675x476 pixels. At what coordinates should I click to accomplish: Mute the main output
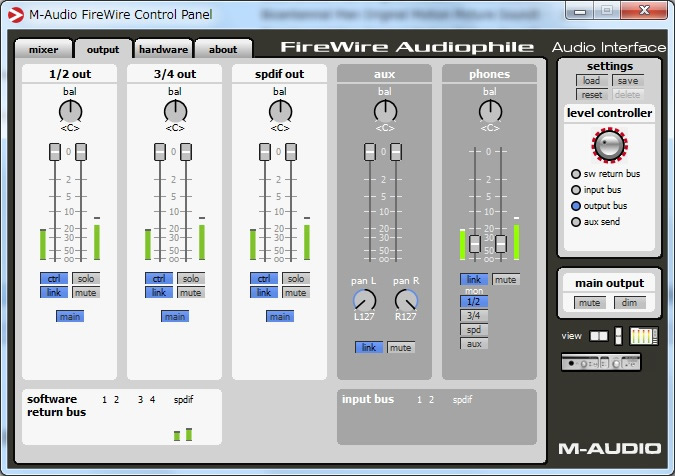pyautogui.click(x=590, y=303)
